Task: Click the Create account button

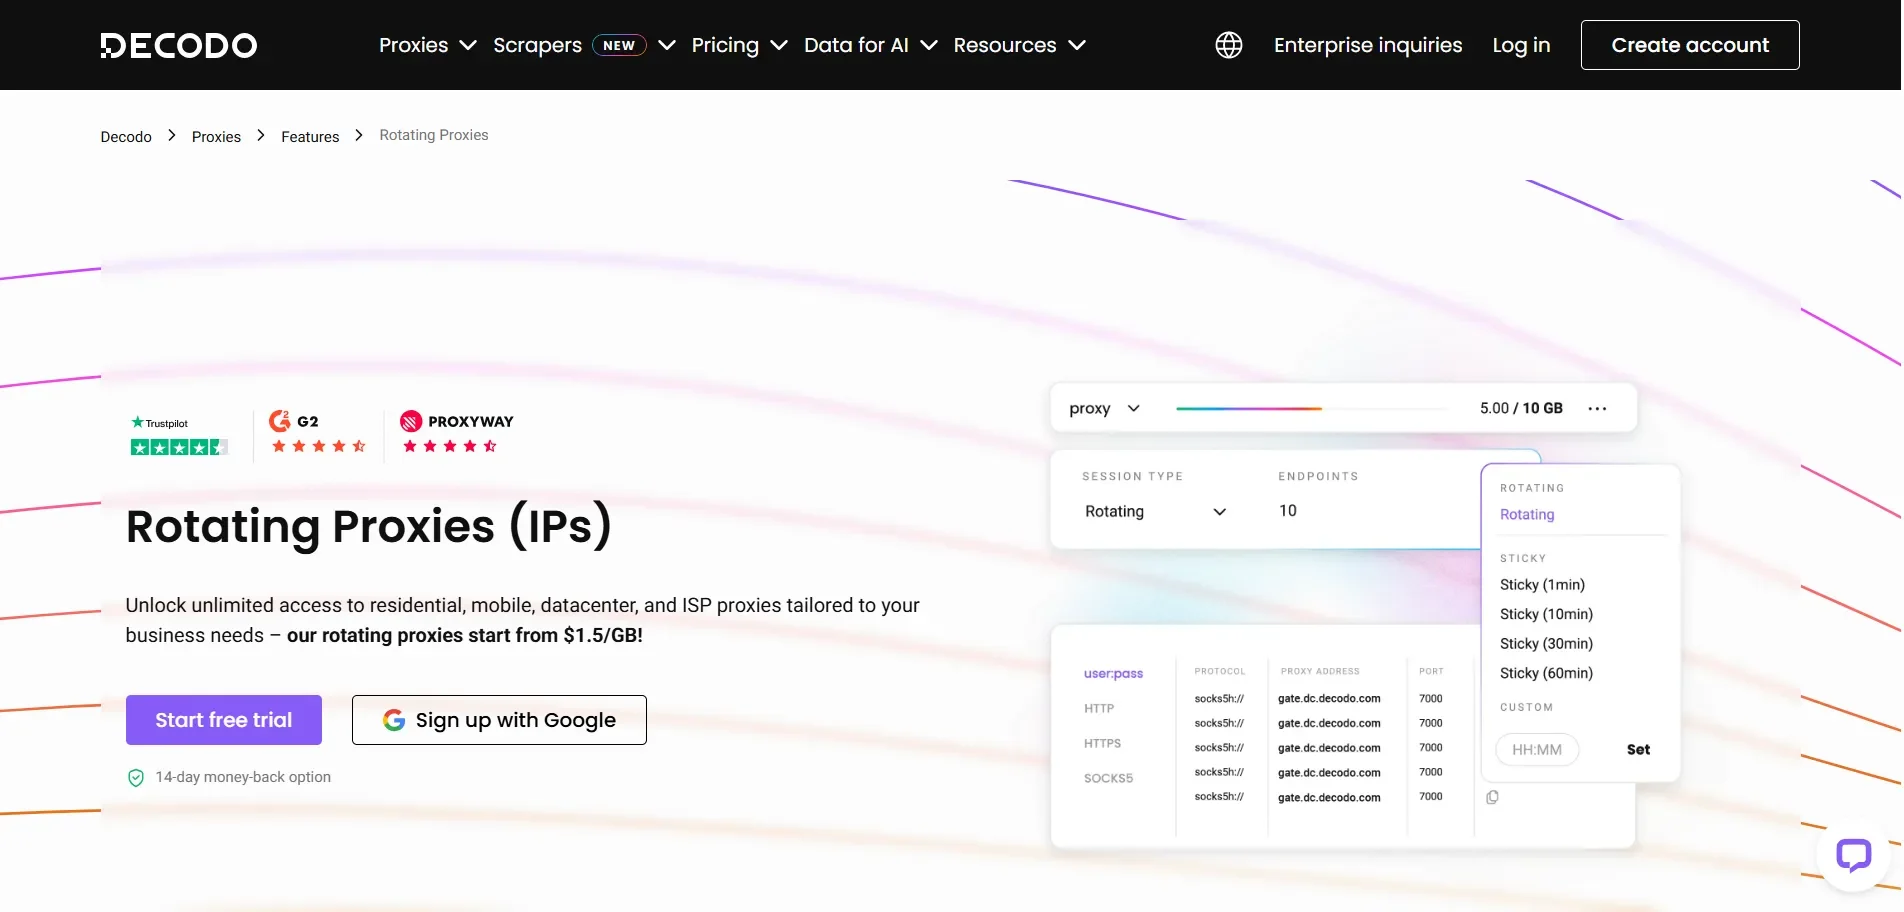Action: (1689, 45)
